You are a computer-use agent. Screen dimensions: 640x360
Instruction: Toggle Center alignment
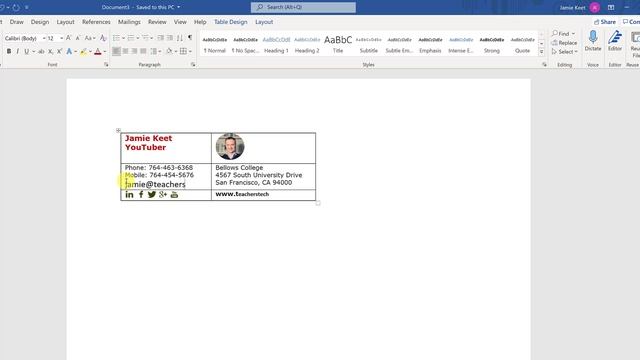click(x=125, y=51)
